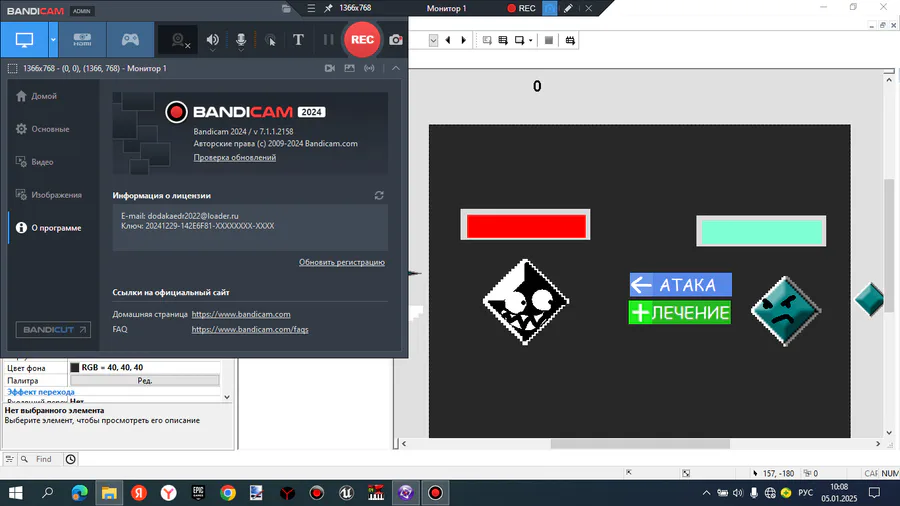Open recording bar hamburger menu

pyautogui.click(x=311, y=8)
